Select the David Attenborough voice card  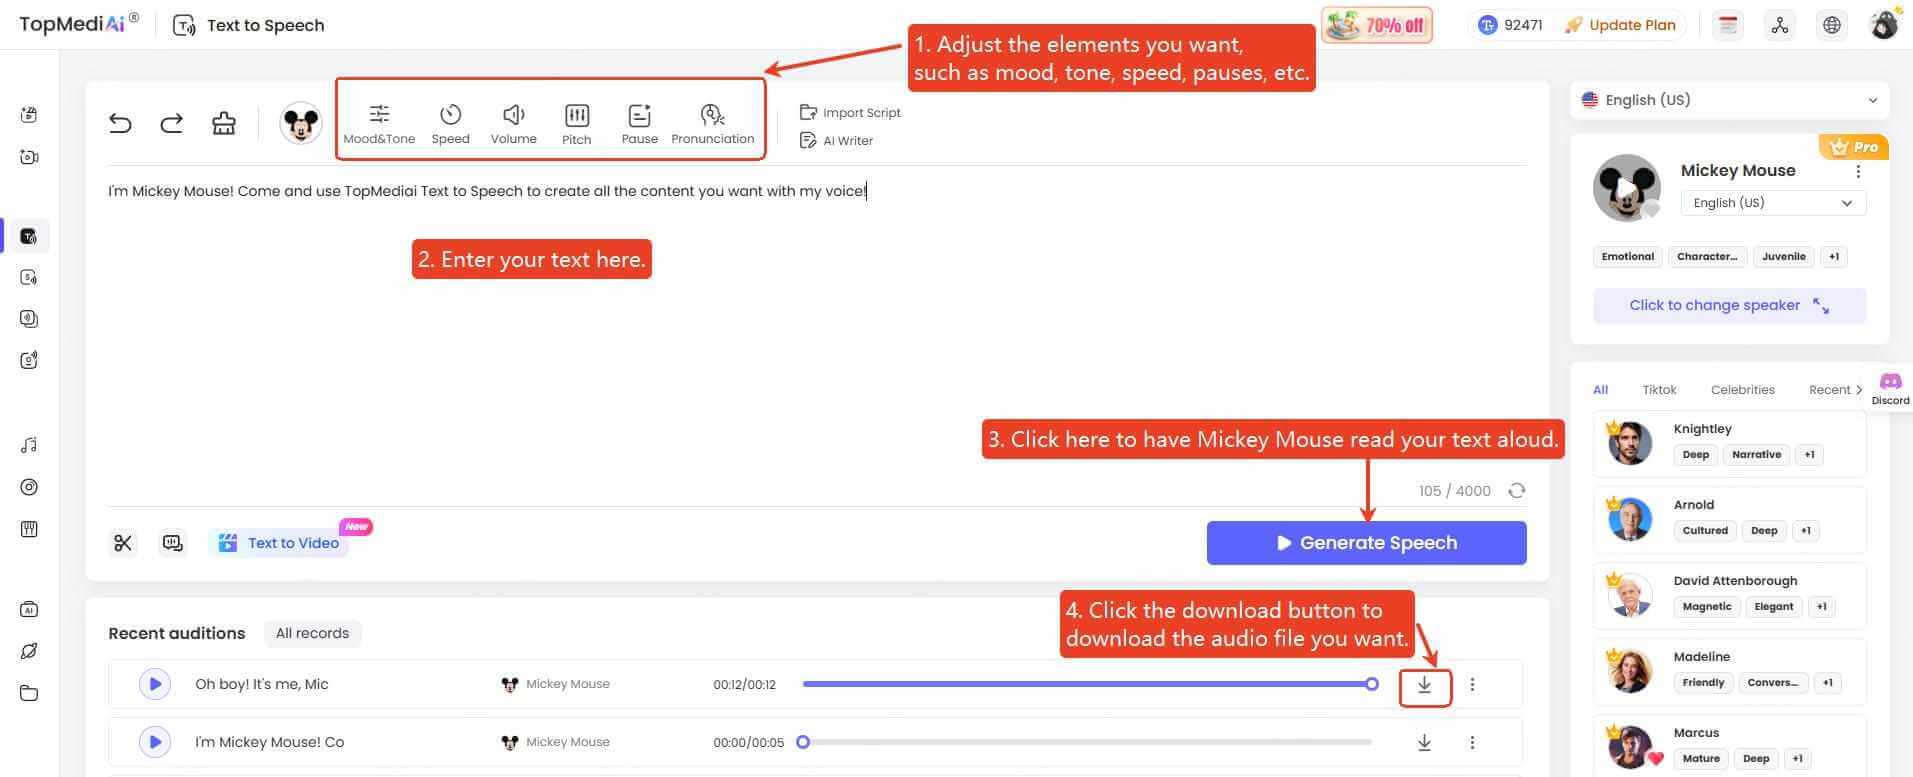coord(1729,595)
